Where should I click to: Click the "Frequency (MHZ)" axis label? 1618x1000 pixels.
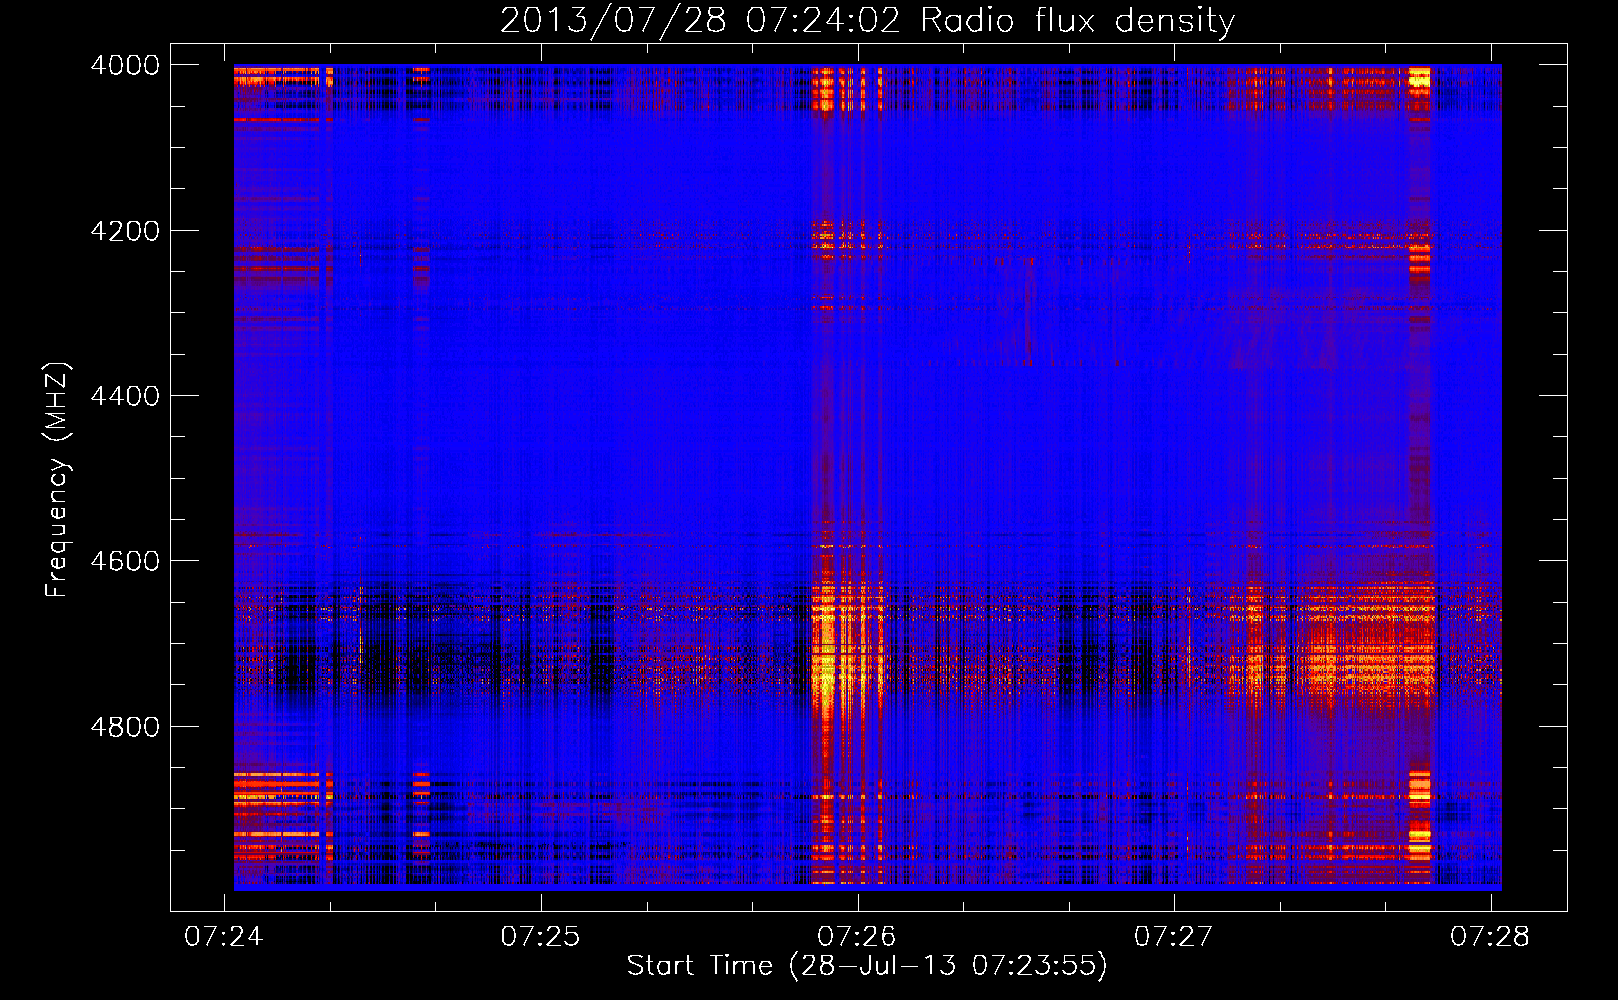(58, 480)
